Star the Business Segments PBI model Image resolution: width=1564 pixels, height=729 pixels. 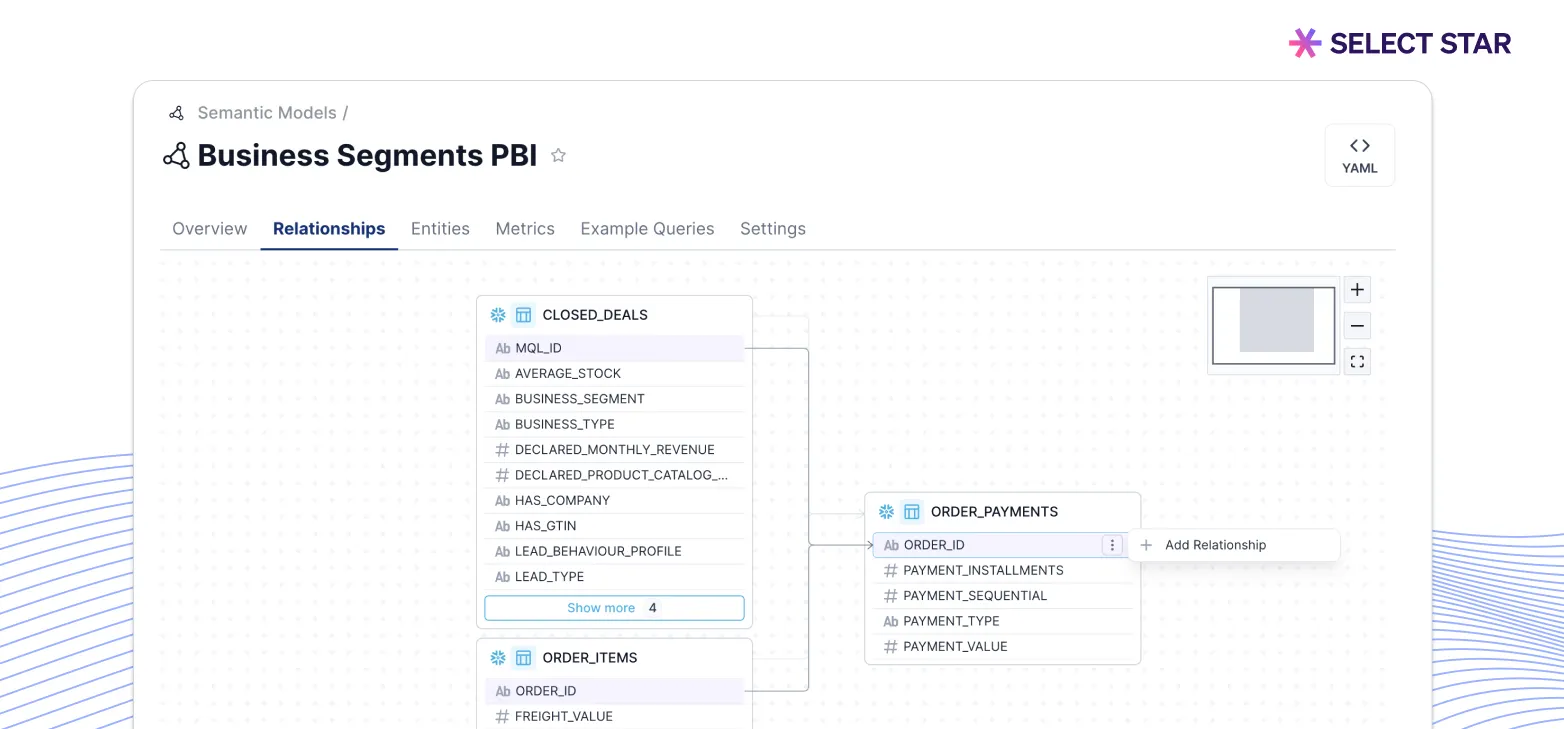559,156
